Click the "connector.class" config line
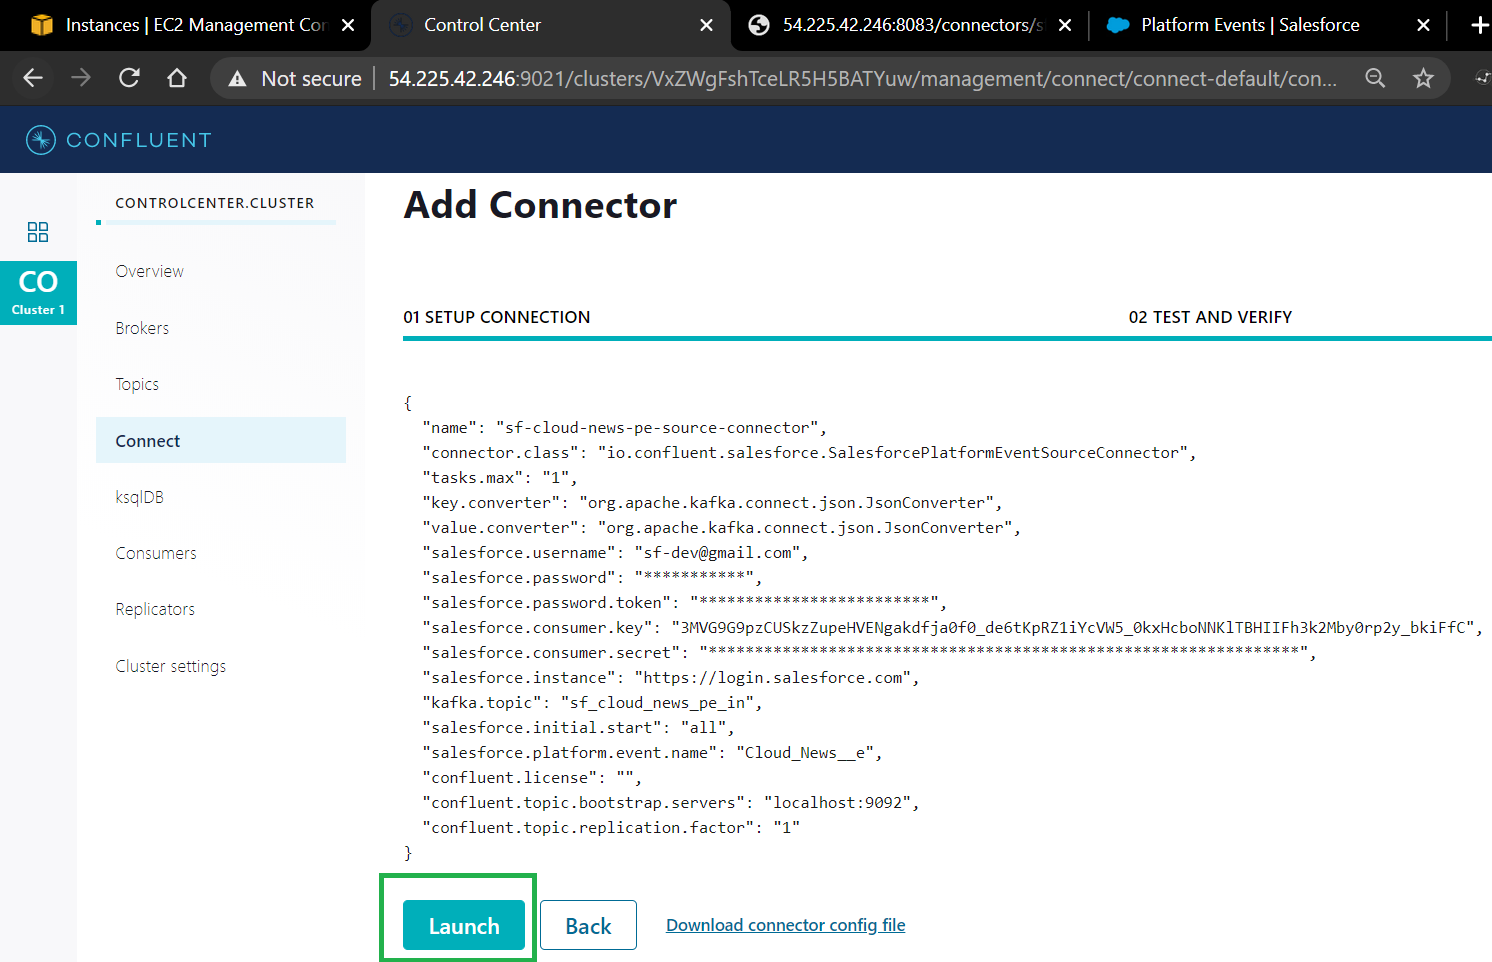Viewport: 1492px width, 962px height. 810,453
